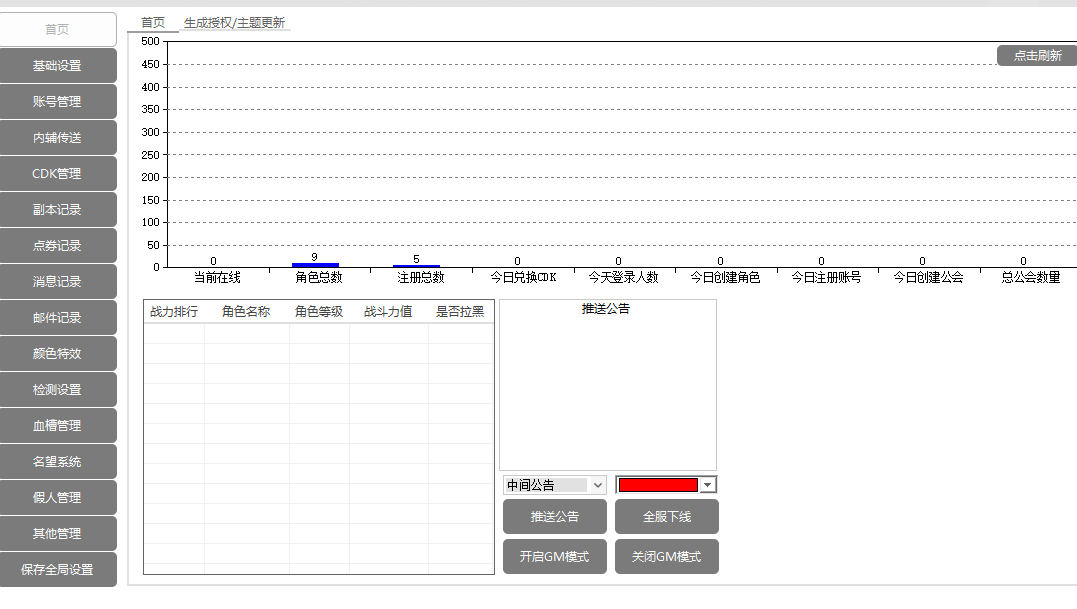Open 血槽管理 settings

pos(58,426)
